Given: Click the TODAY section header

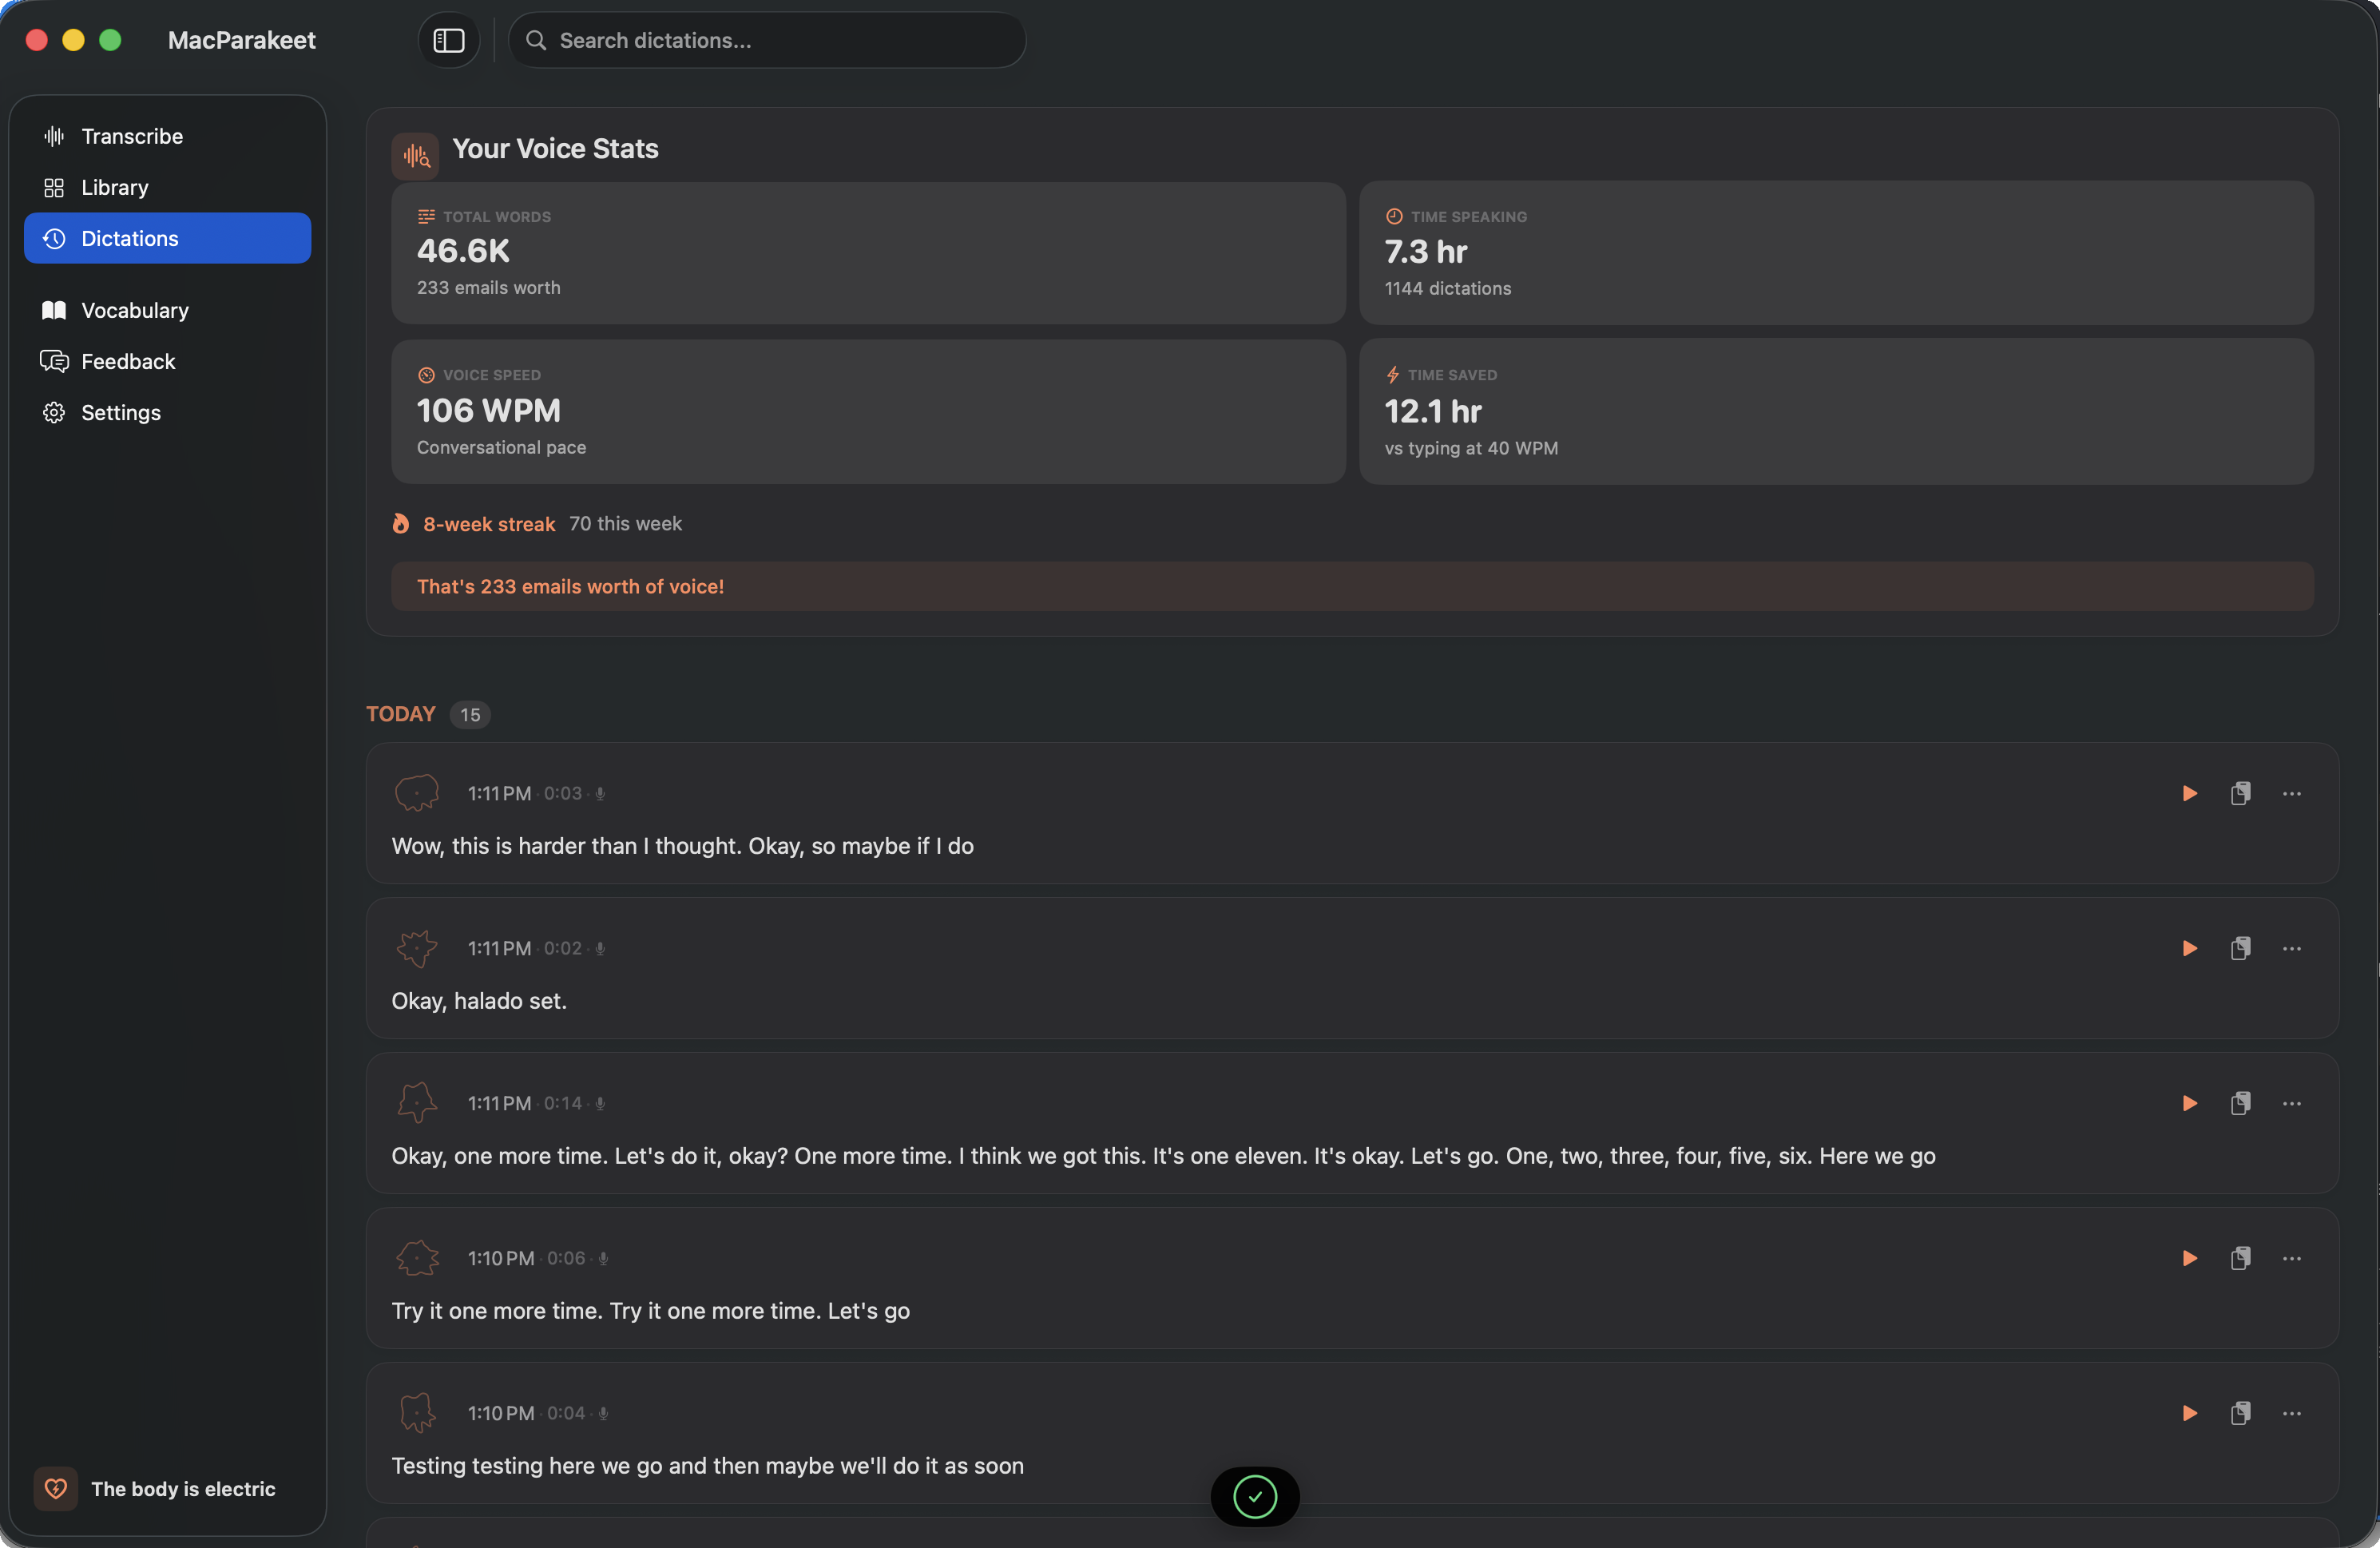Looking at the screenshot, I should coord(401,714).
